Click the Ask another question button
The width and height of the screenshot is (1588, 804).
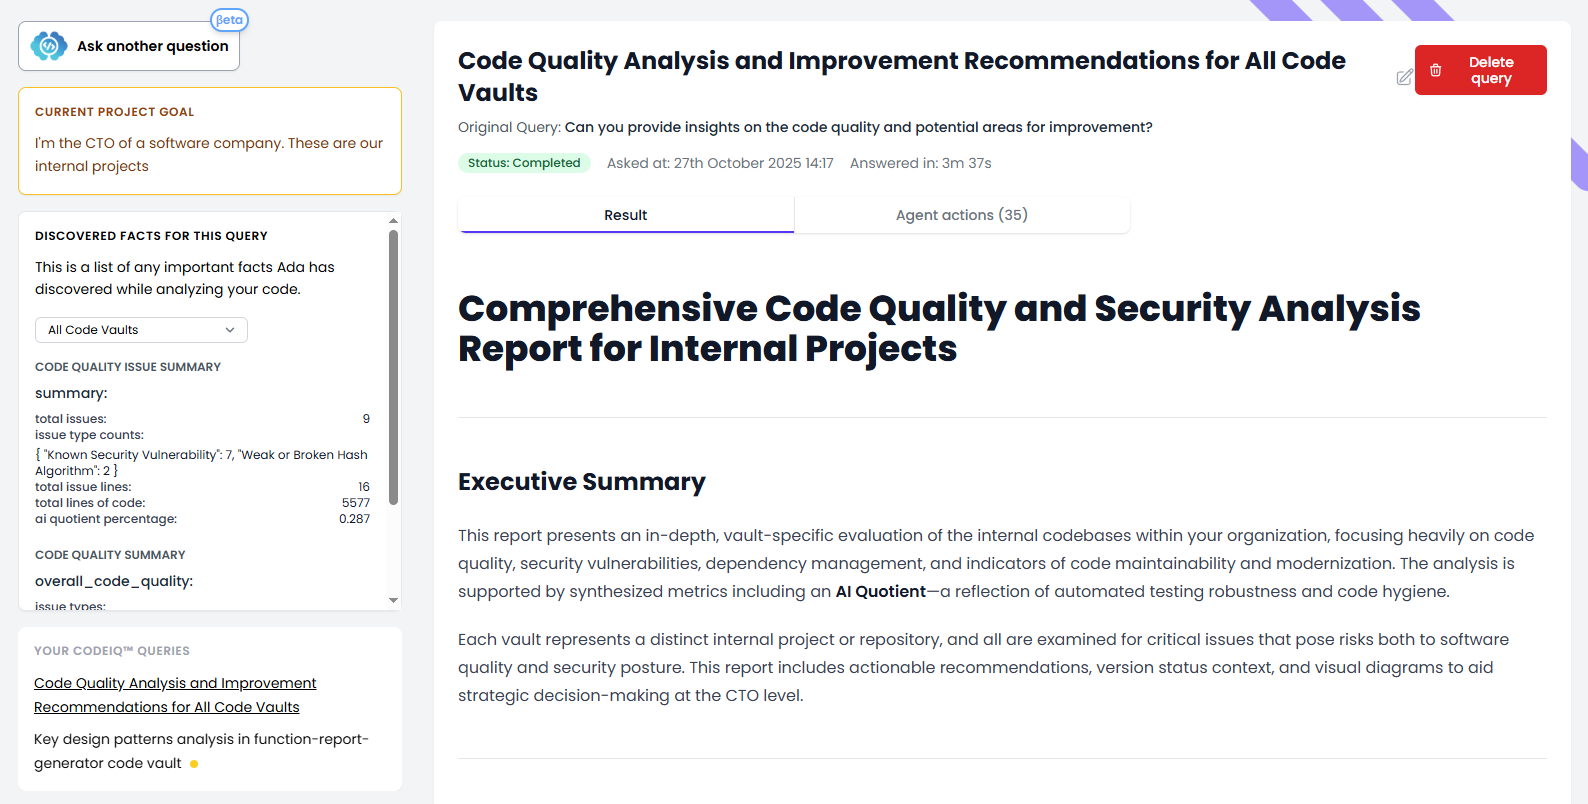[129, 46]
